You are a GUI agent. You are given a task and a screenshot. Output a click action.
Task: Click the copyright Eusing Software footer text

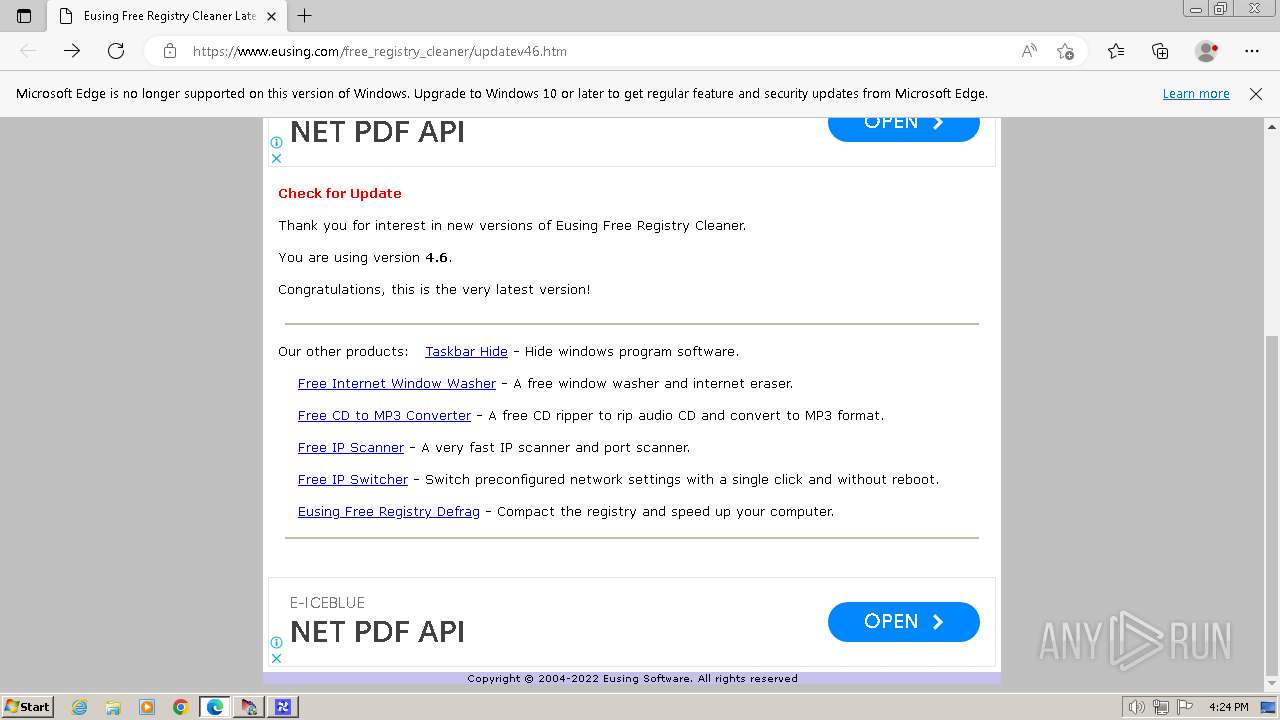click(x=632, y=678)
